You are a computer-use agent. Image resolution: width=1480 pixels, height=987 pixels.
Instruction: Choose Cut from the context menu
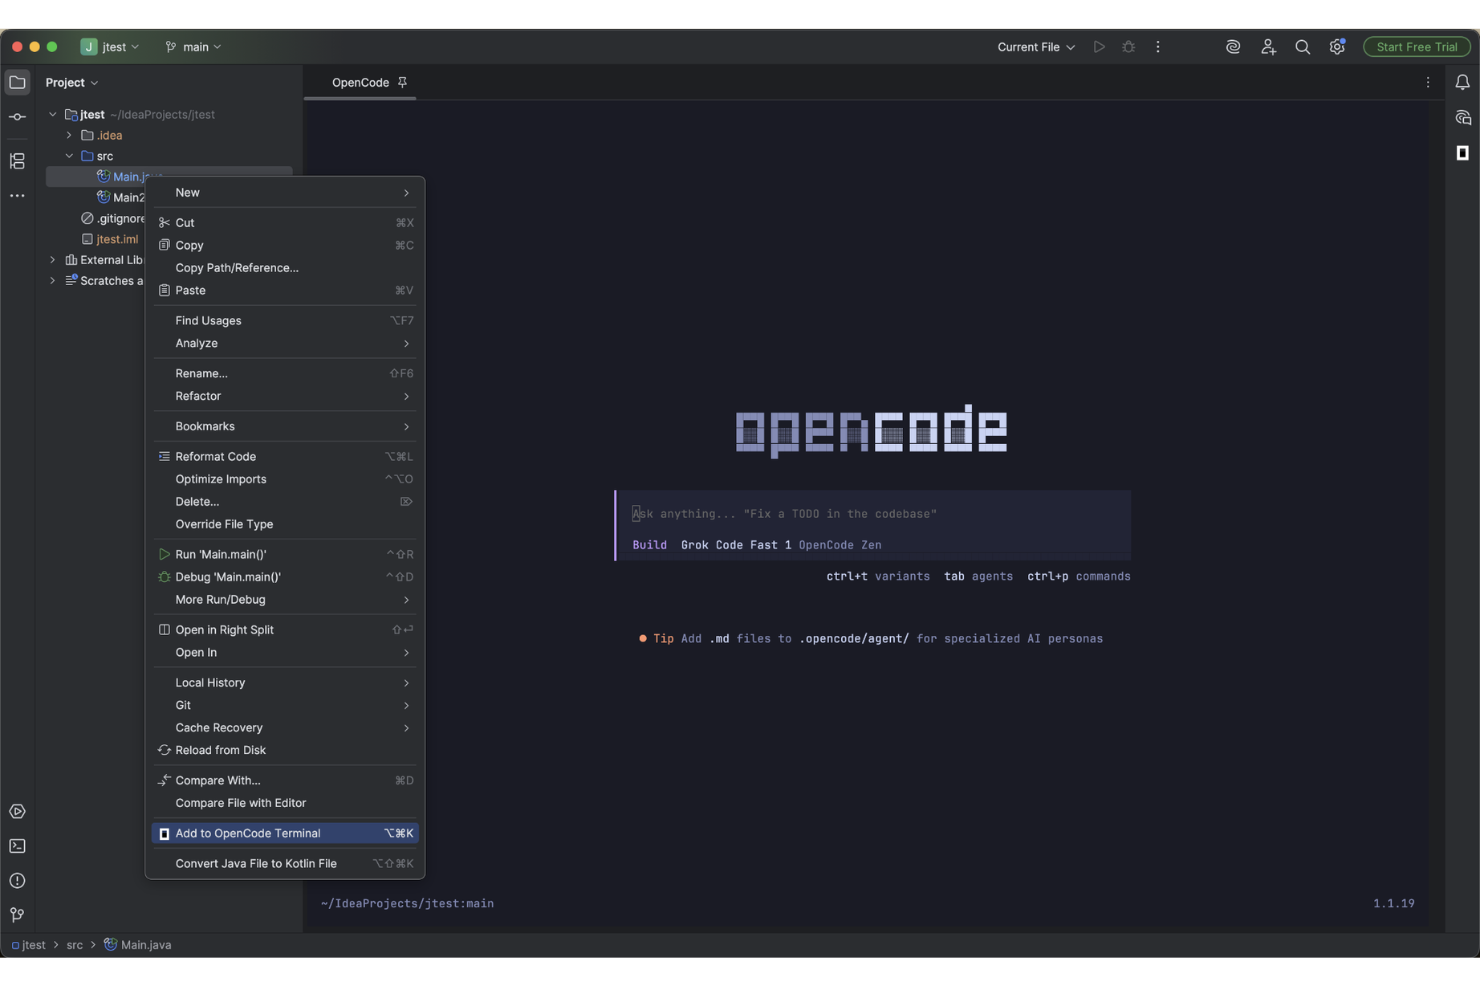[285, 222]
